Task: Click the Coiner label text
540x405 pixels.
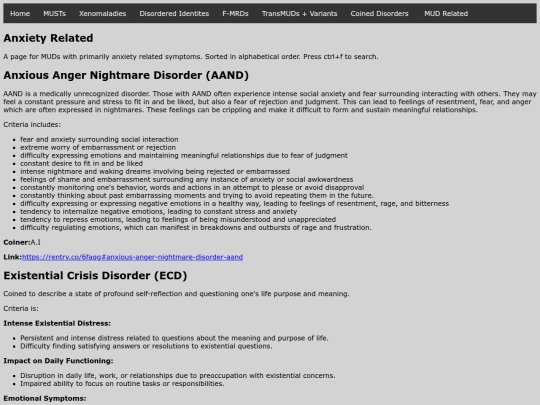Action: pyautogui.click(x=17, y=242)
